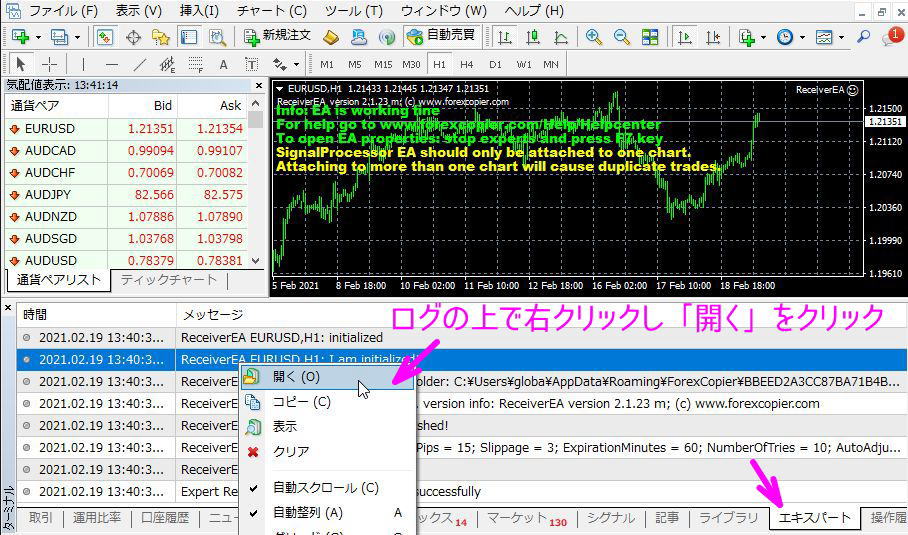The height and width of the screenshot is (535, 908).
Task: Switch chart to candlestick display
Action: (x=533, y=37)
